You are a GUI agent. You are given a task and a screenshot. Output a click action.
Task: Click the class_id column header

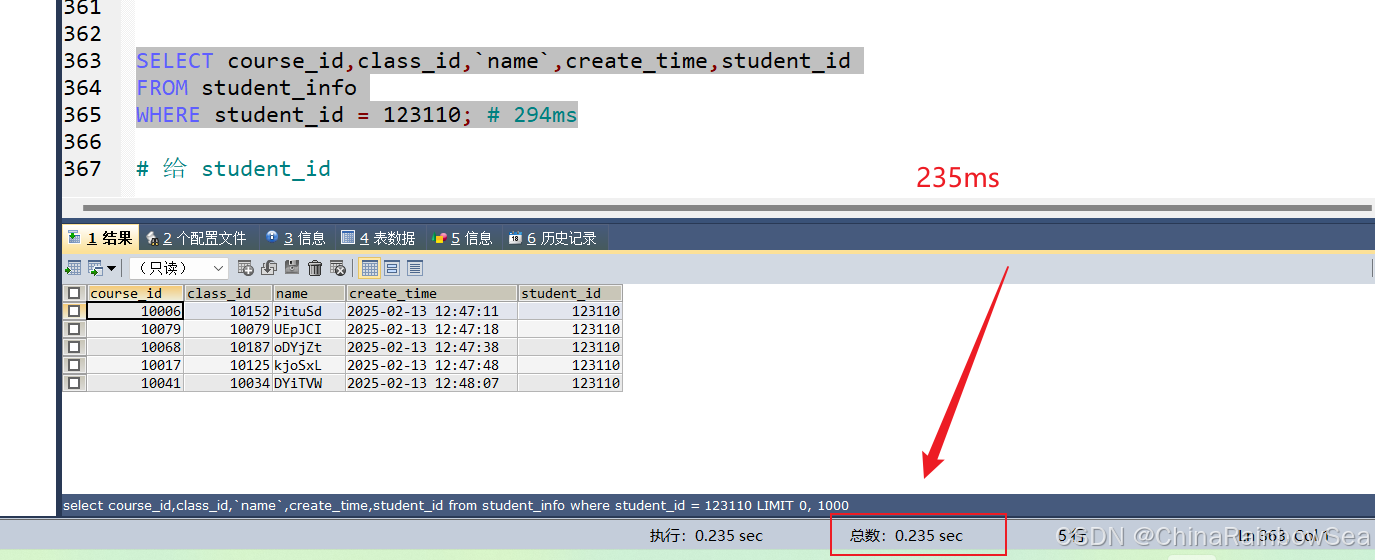(x=228, y=293)
